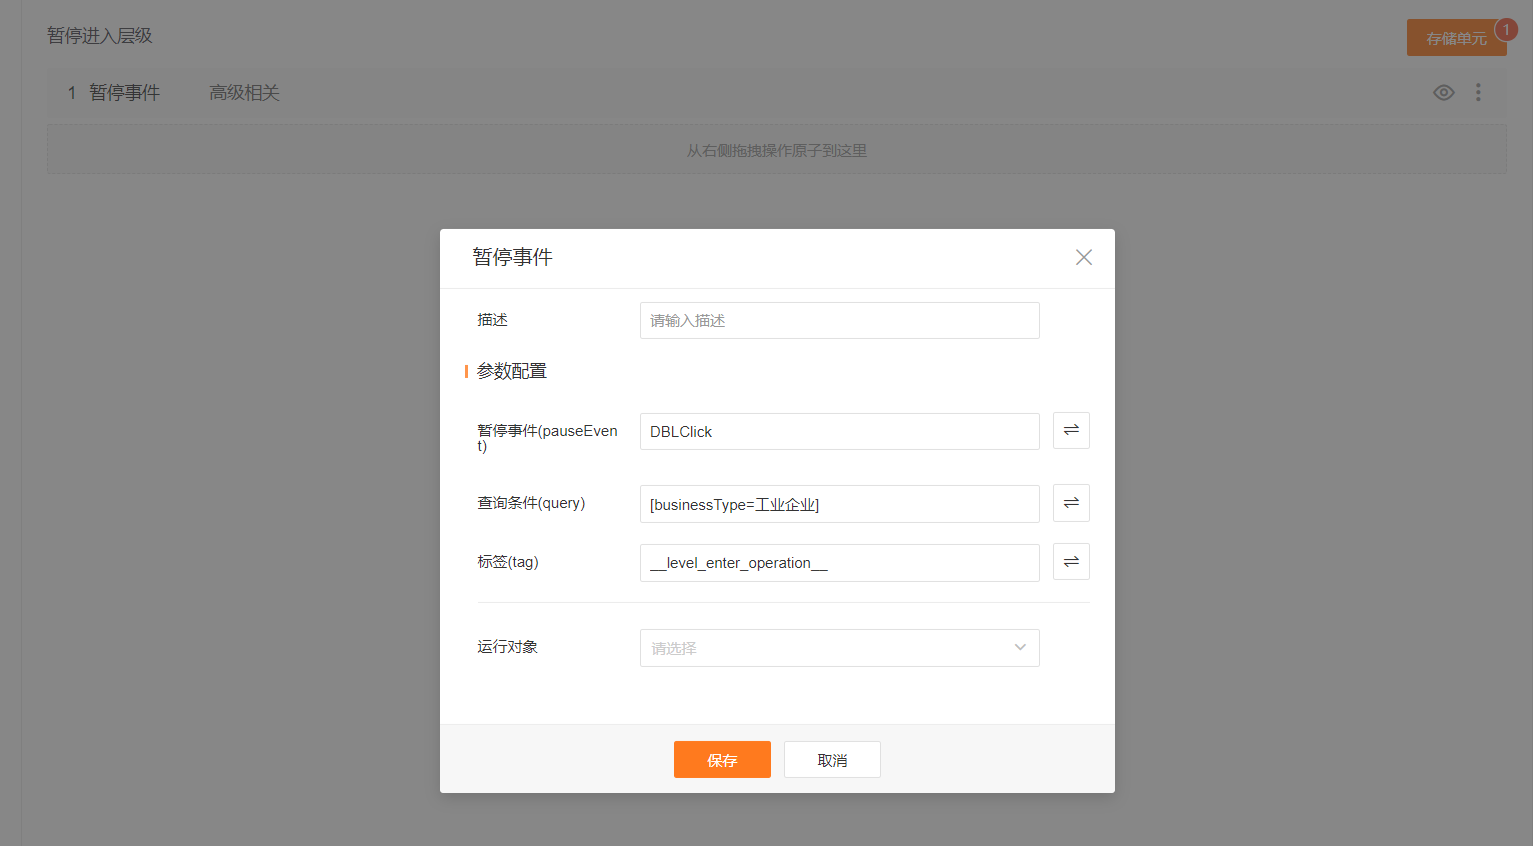This screenshot has width=1533, height=846.
Task: Close the 暂停事件 dialog with the X
Action: pyautogui.click(x=1083, y=257)
